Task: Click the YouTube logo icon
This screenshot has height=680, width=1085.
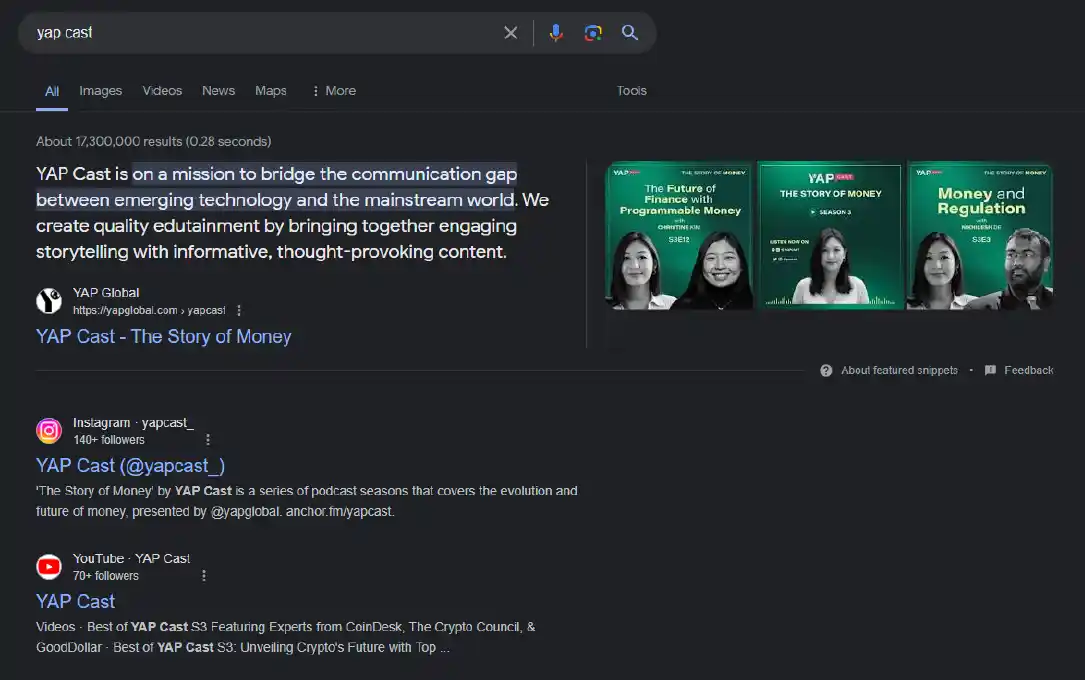Action: (49, 567)
